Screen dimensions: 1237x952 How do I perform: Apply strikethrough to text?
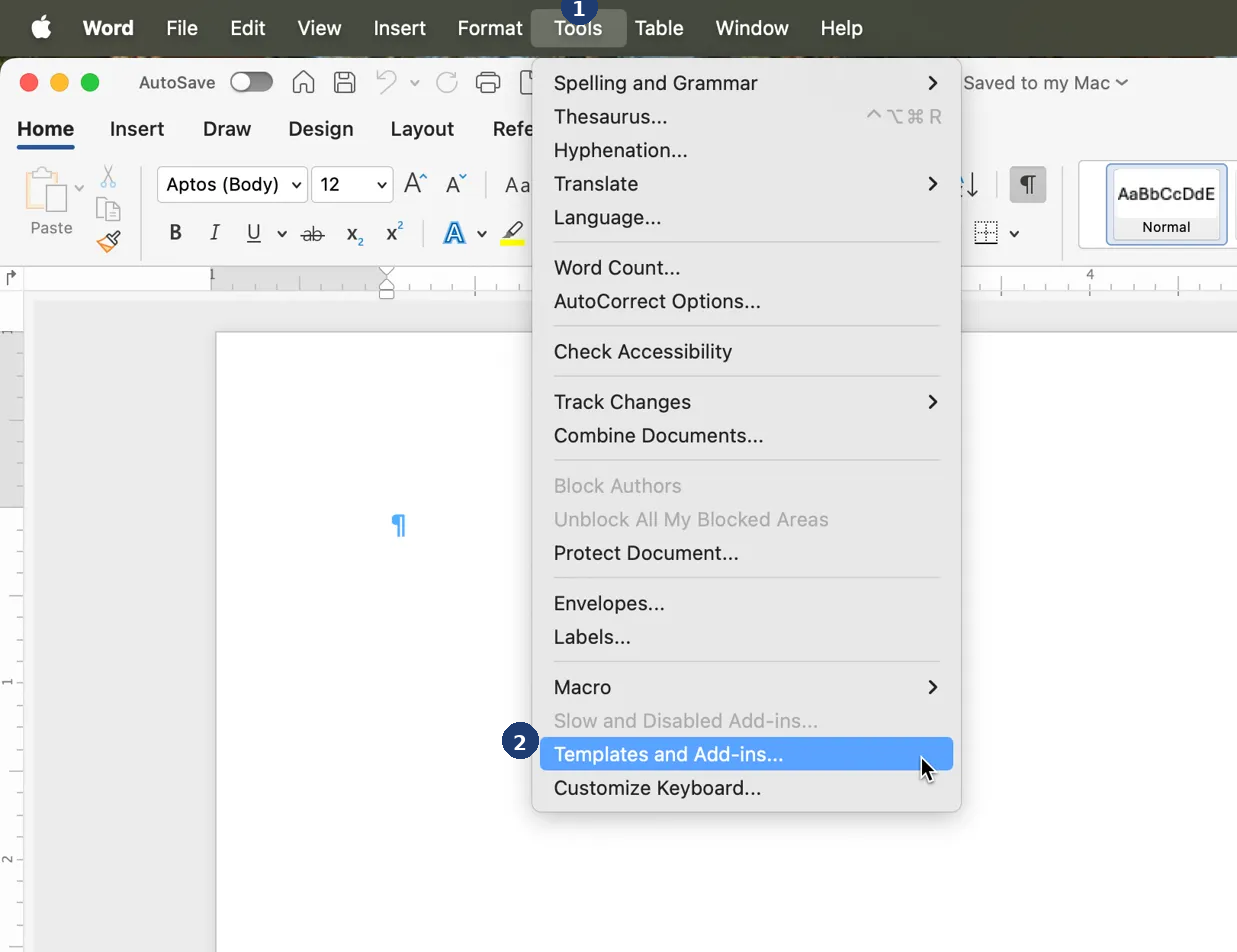tap(312, 232)
